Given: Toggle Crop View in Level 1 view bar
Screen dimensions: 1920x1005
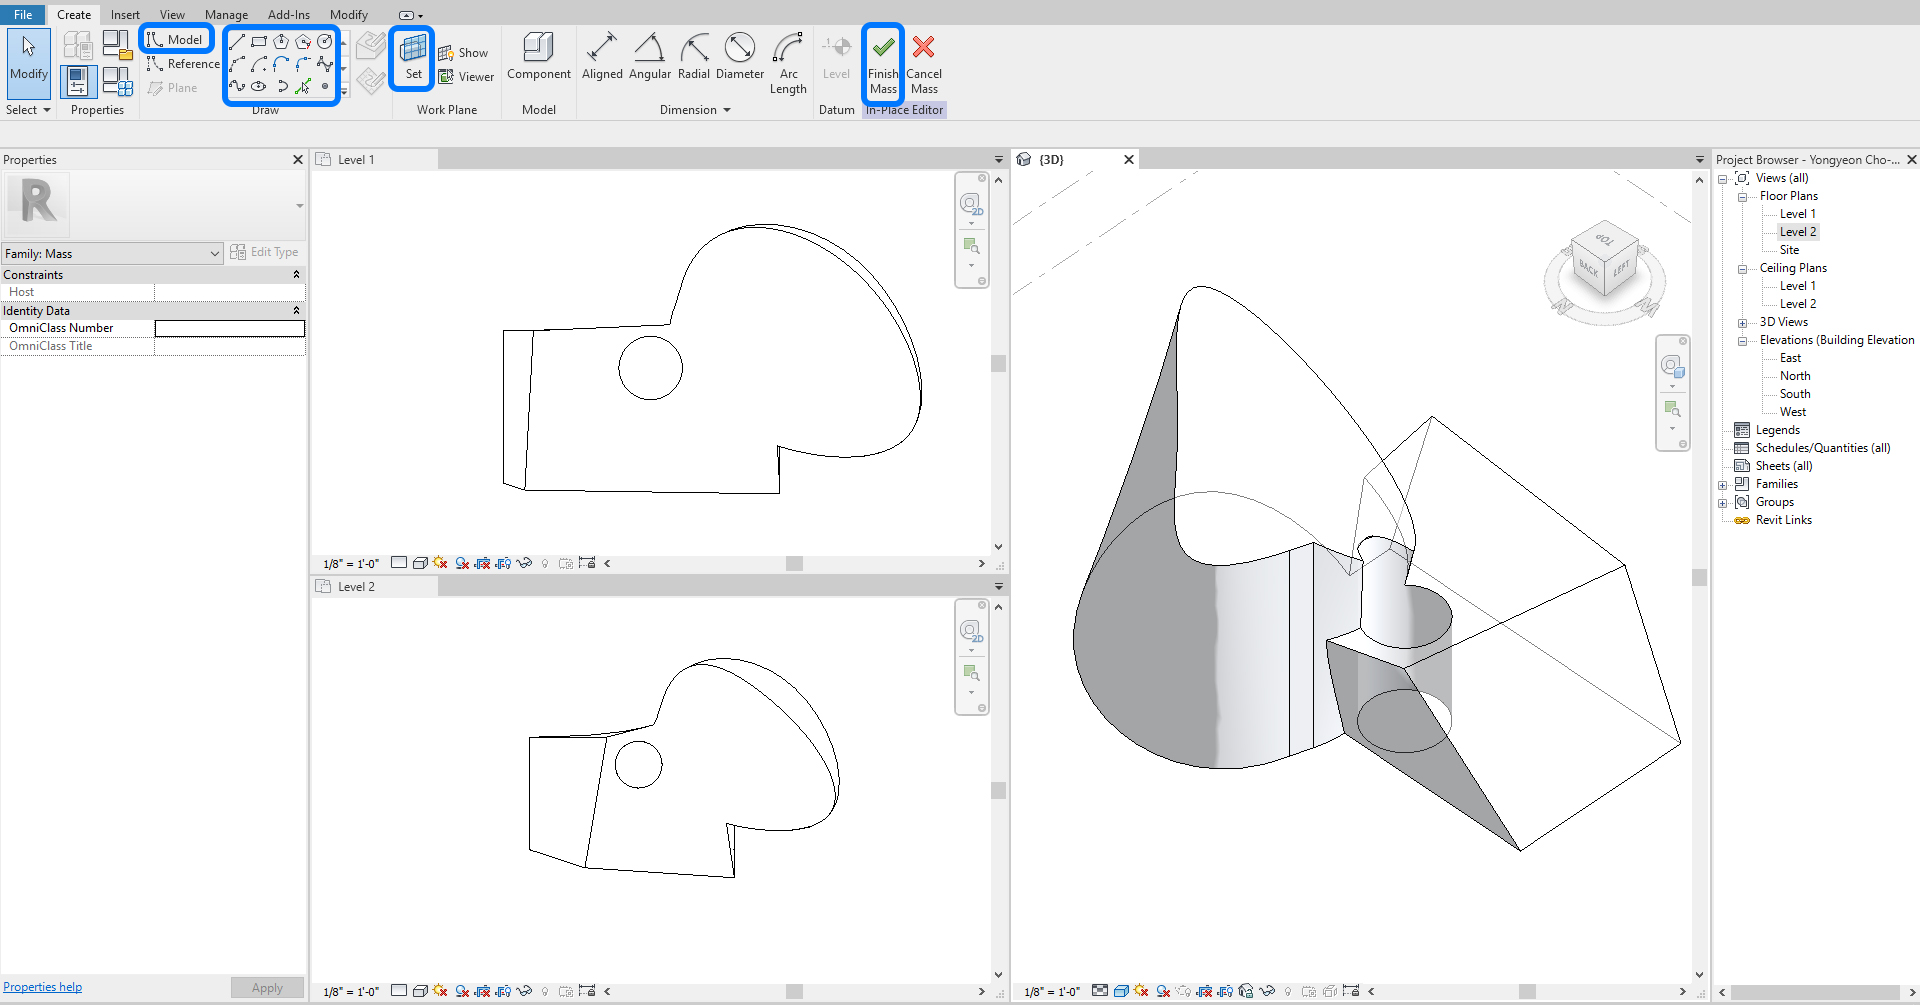Looking at the screenshot, I should (x=482, y=563).
